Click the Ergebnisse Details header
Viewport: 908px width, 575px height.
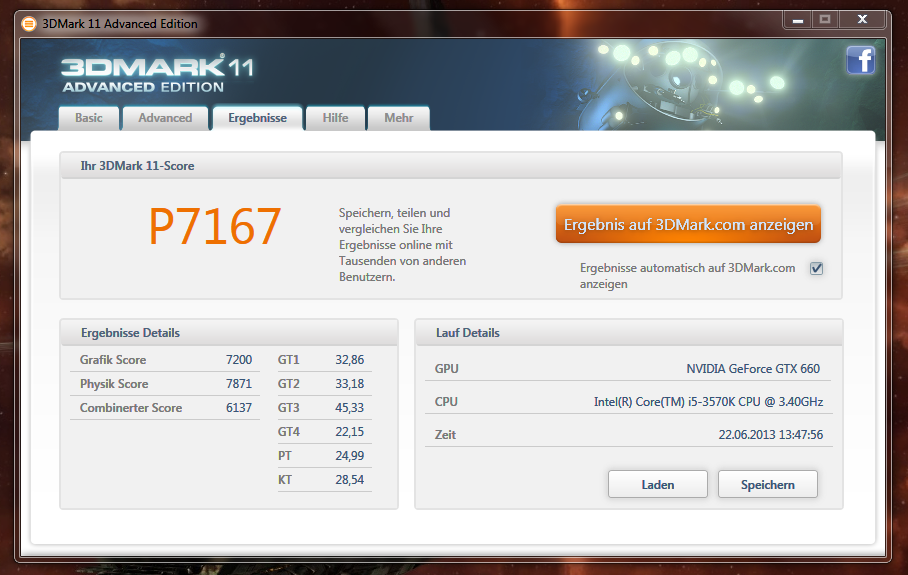130,333
